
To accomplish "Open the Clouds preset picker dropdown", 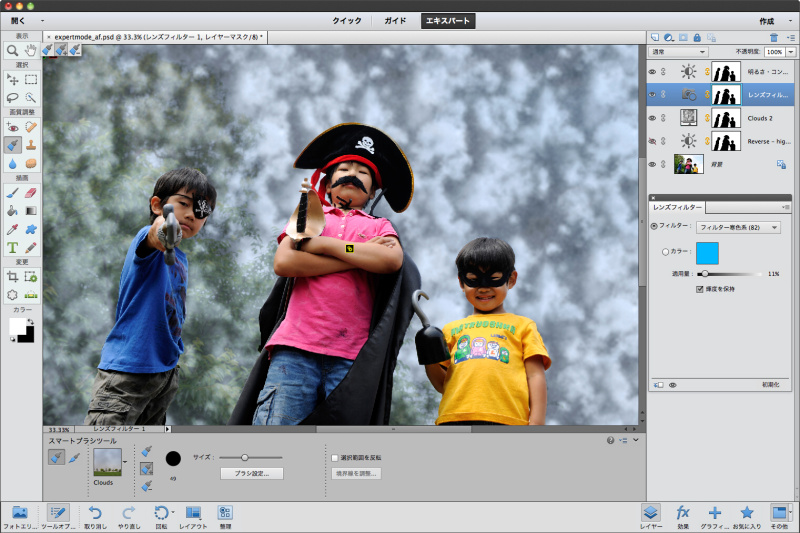I will pos(126,462).
